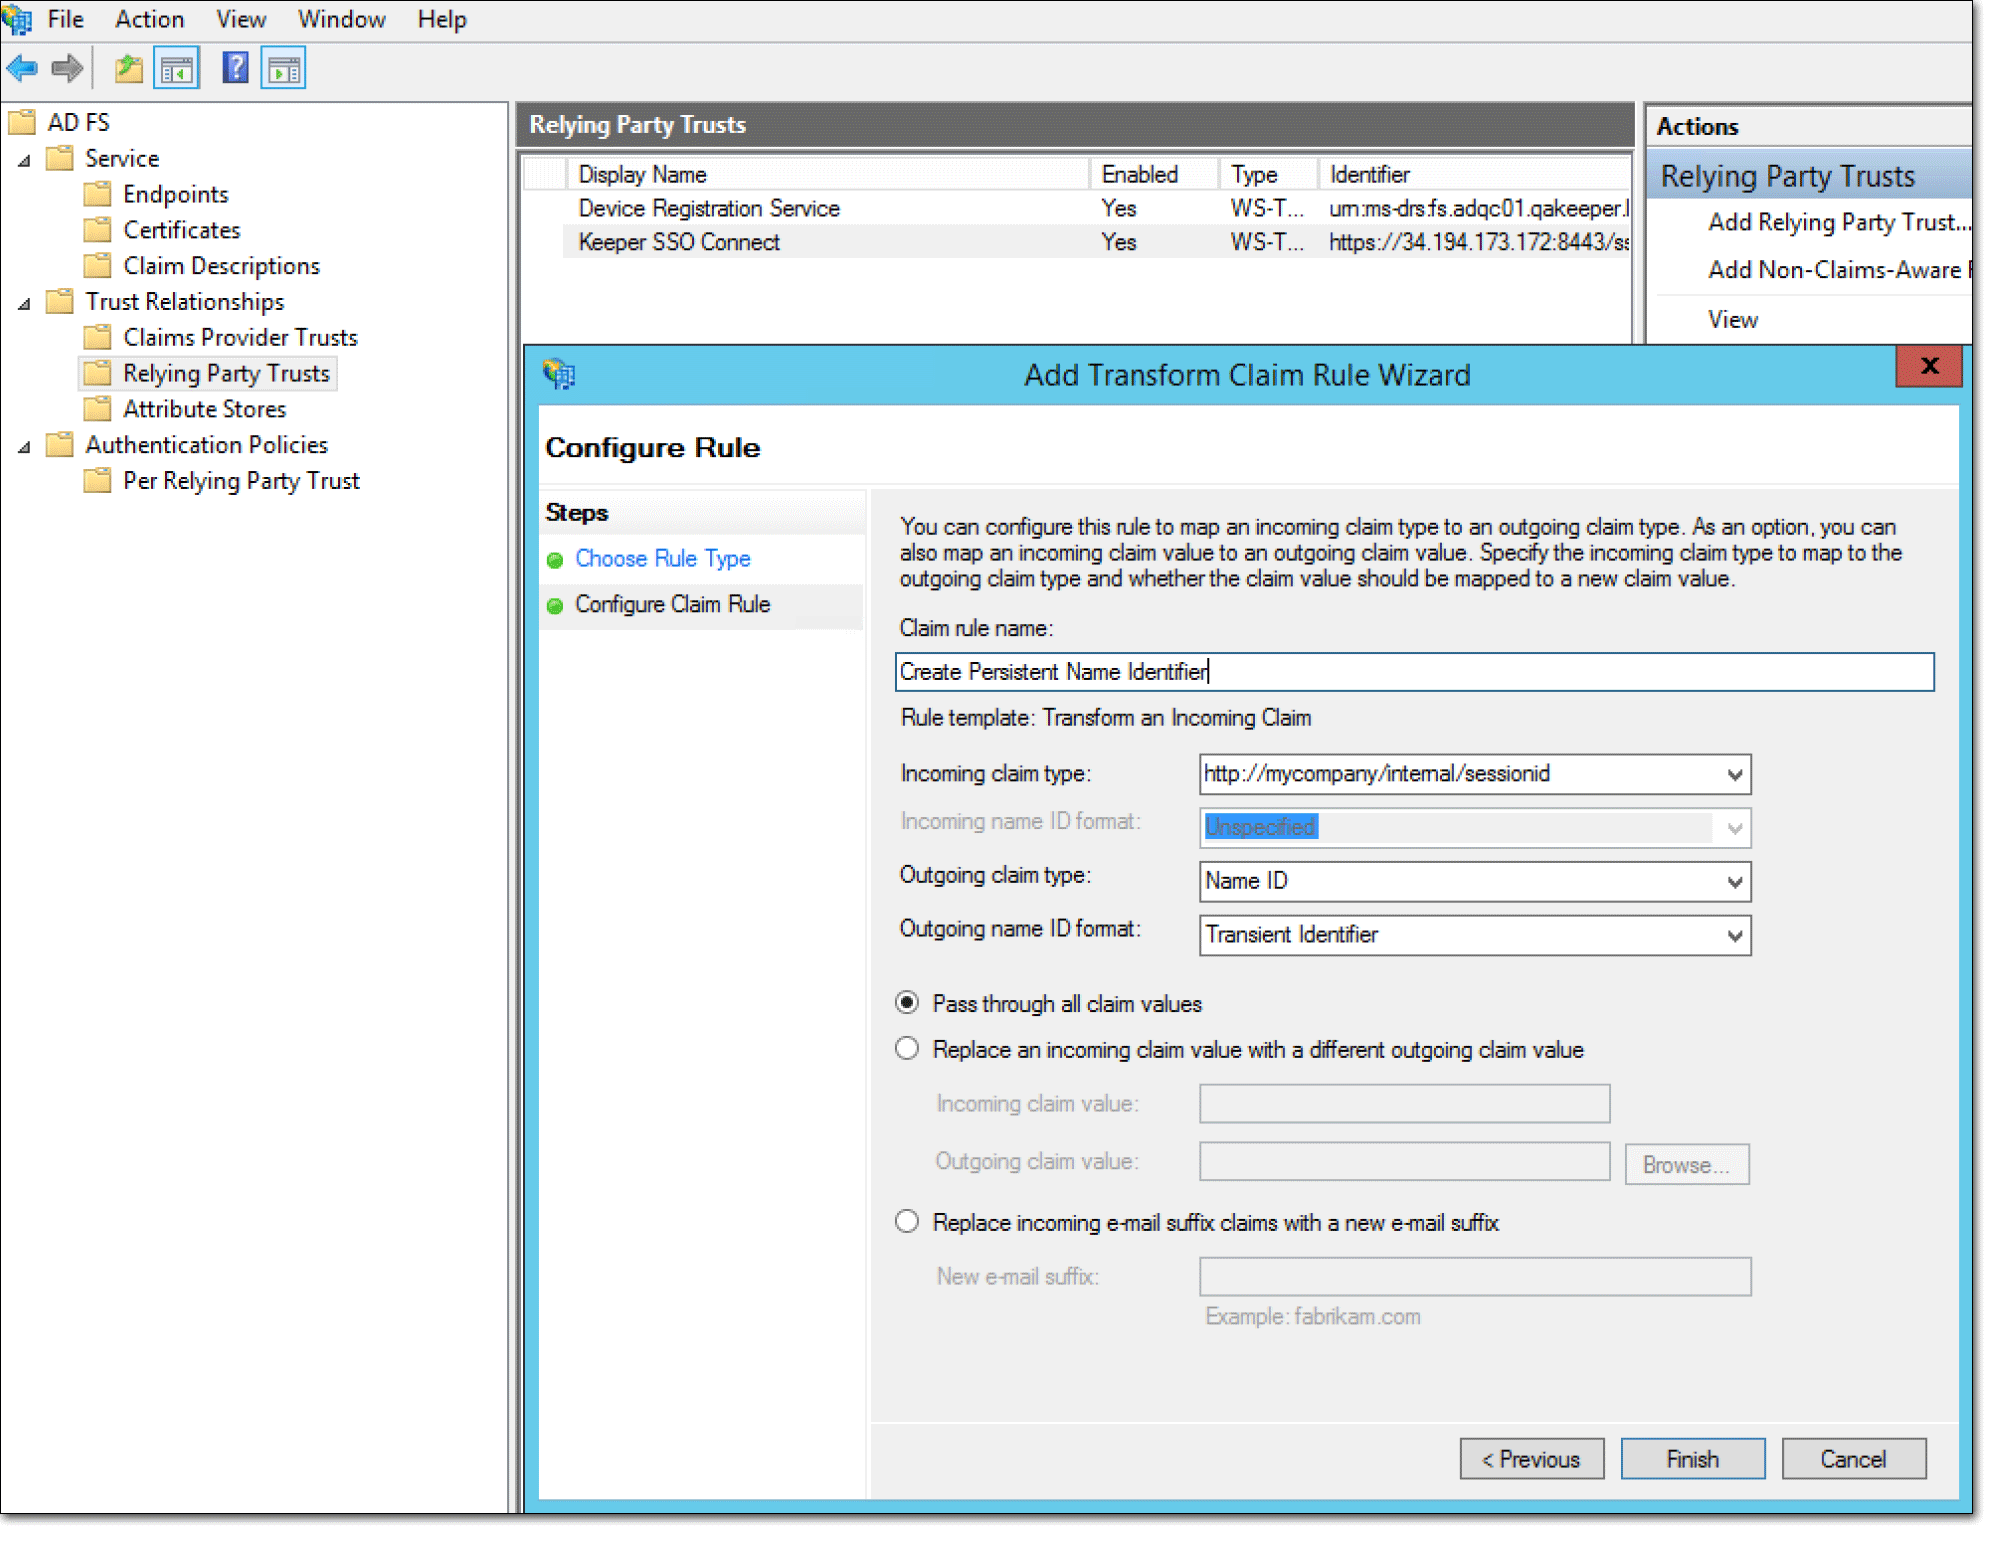Collapse the Trust Relationships tree node
The height and width of the screenshot is (1546, 2005).
pos(23,301)
